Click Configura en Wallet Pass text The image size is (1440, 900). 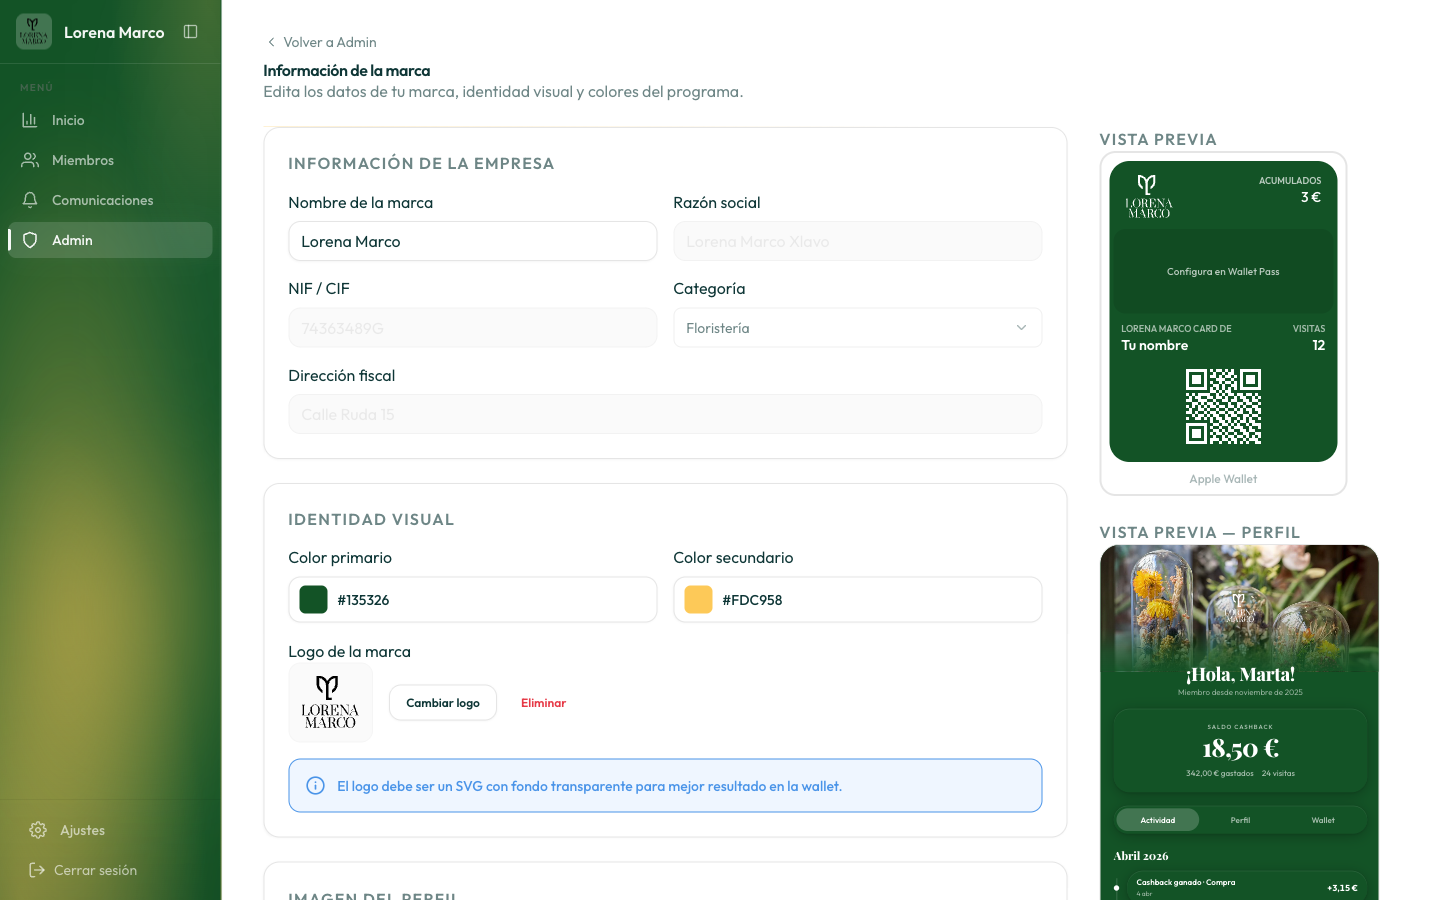[x=1223, y=272]
